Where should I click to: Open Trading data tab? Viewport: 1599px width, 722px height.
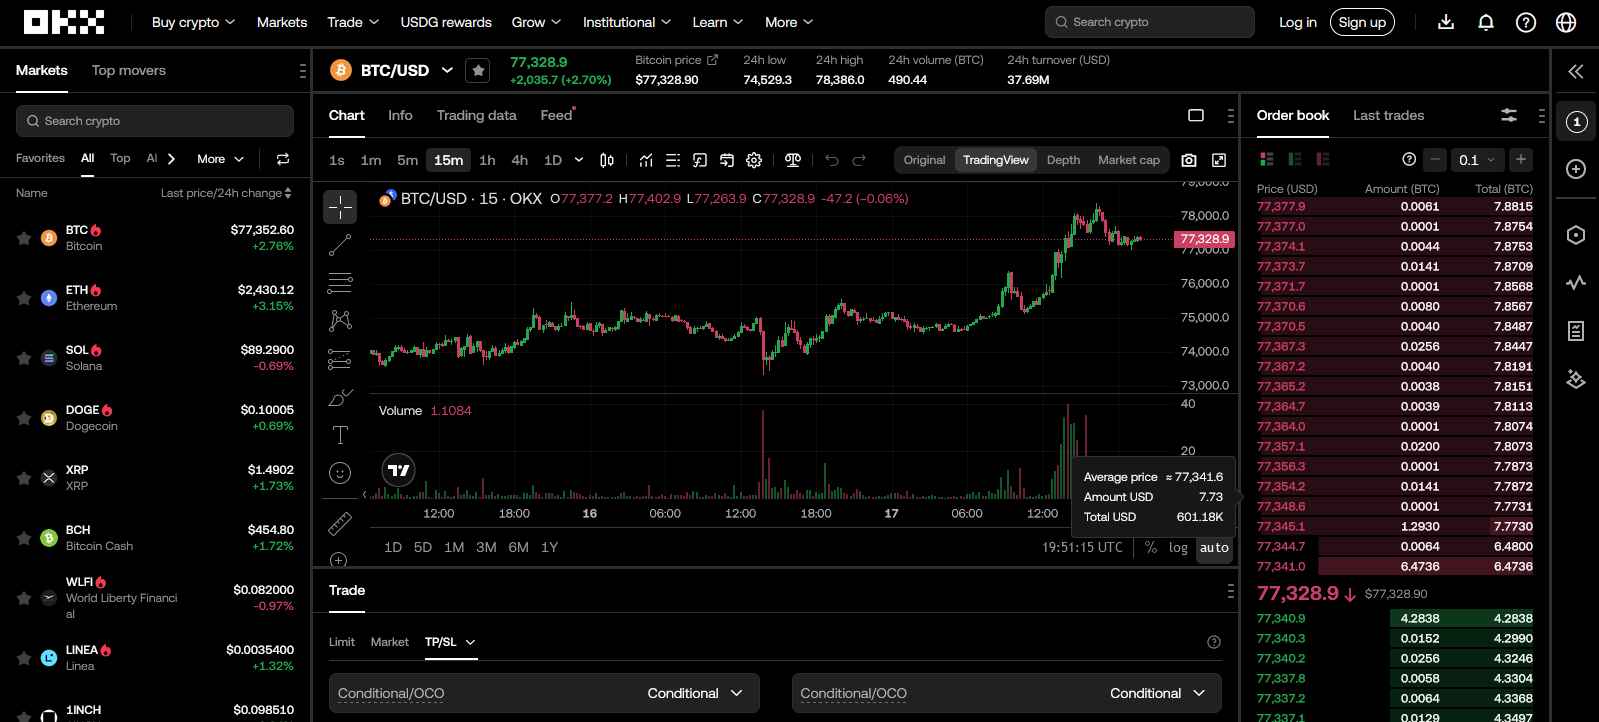tap(476, 115)
